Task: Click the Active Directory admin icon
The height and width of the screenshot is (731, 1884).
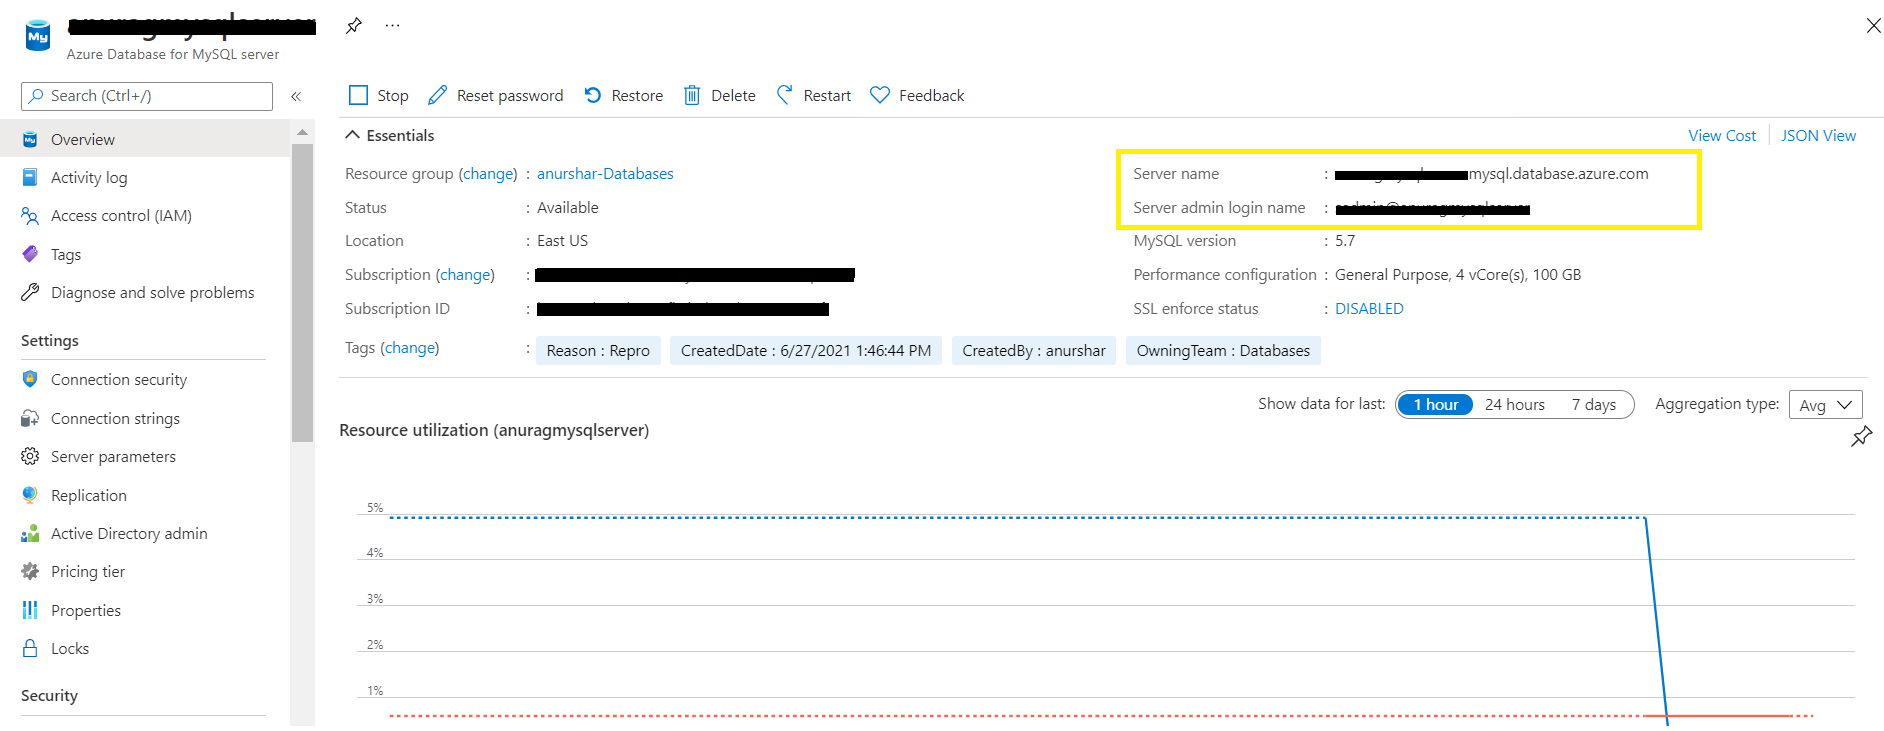Action: (30, 533)
